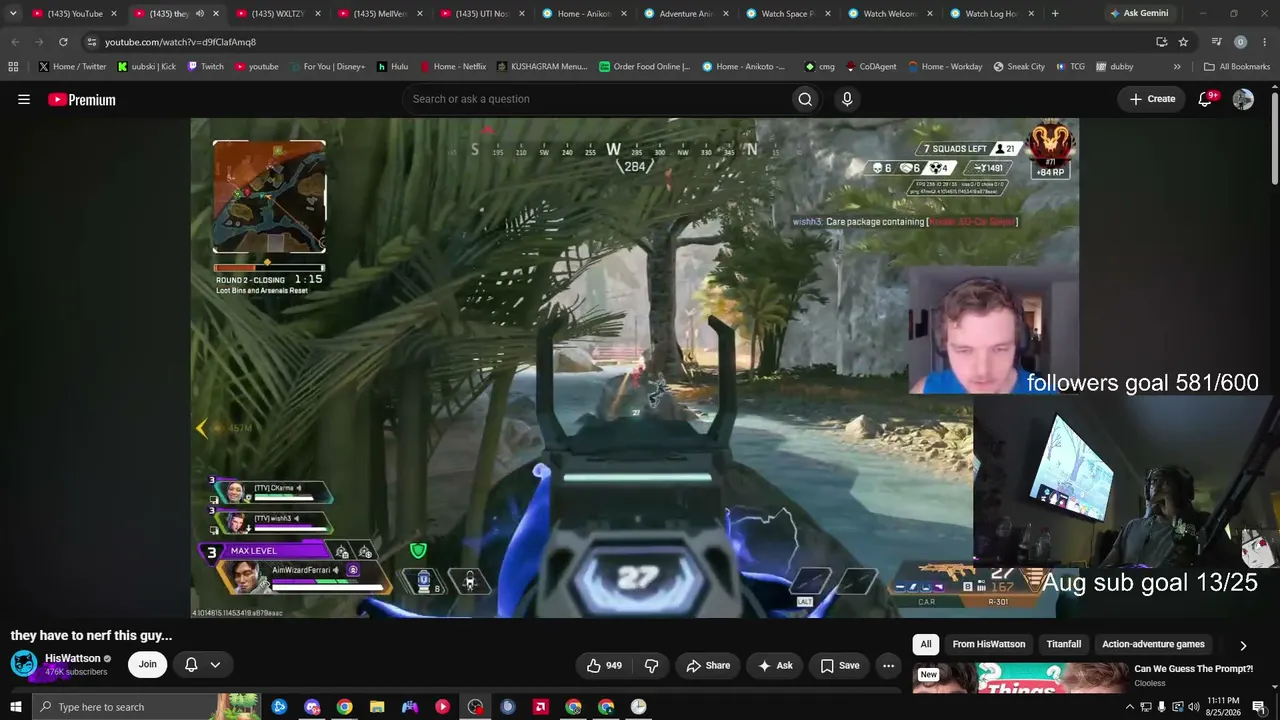Click the Windows taskbar search box

[146, 707]
